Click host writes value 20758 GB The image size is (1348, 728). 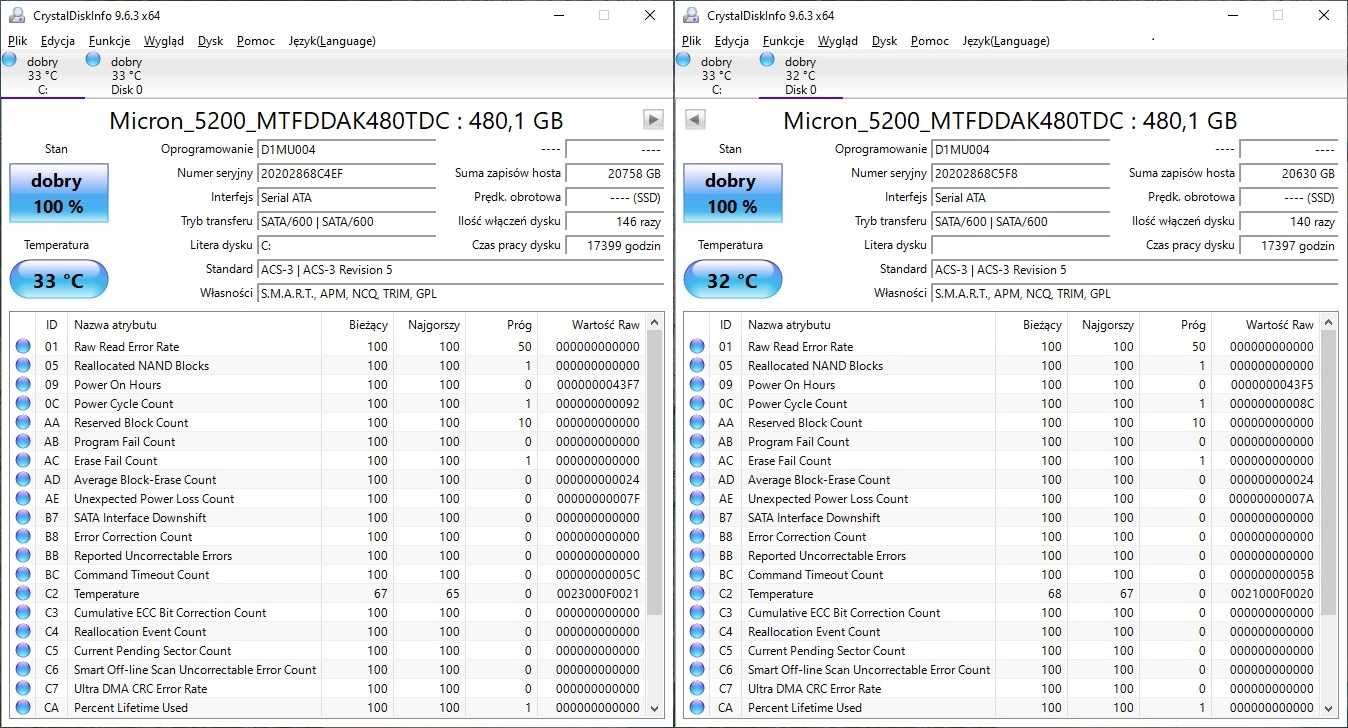(615, 173)
